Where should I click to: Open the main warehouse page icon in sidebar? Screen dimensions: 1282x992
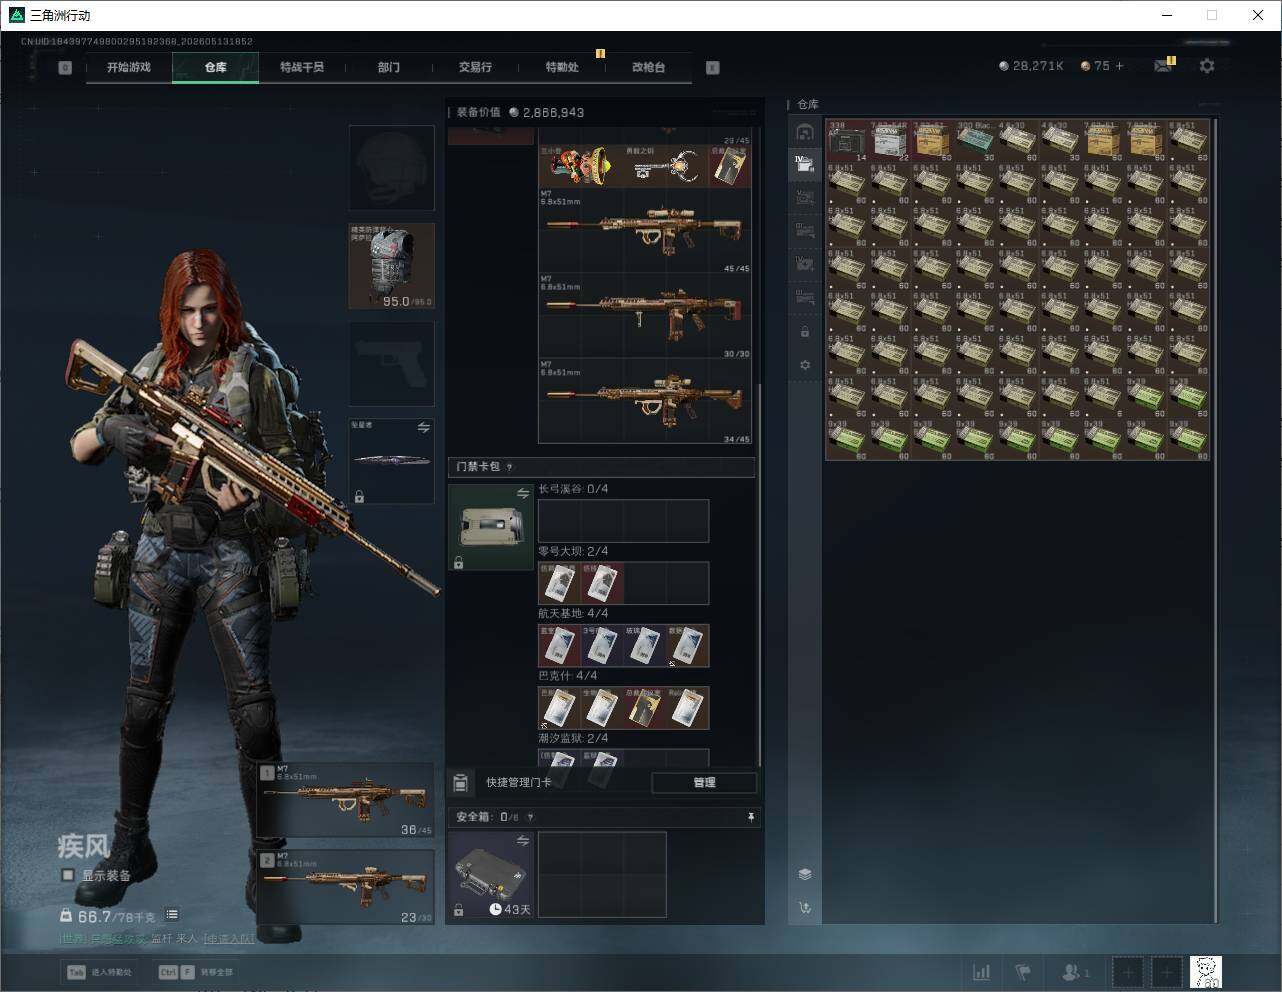[x=805, y=132]
